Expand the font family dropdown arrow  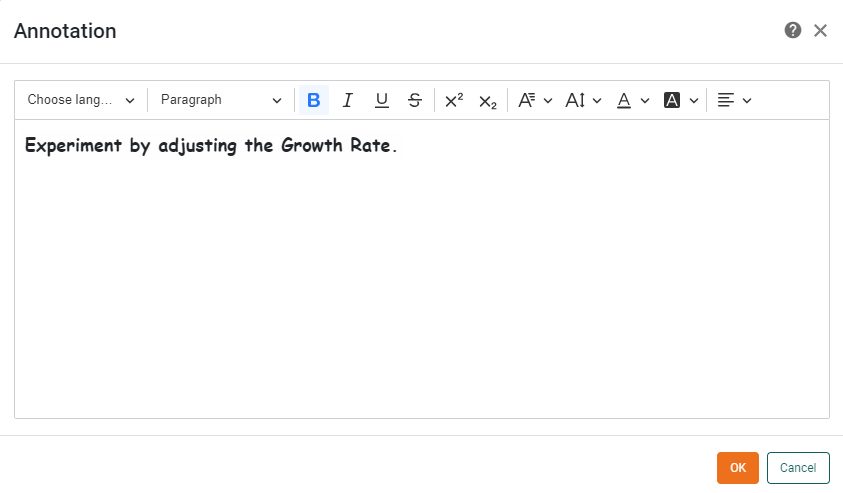(x=548, y=101)
